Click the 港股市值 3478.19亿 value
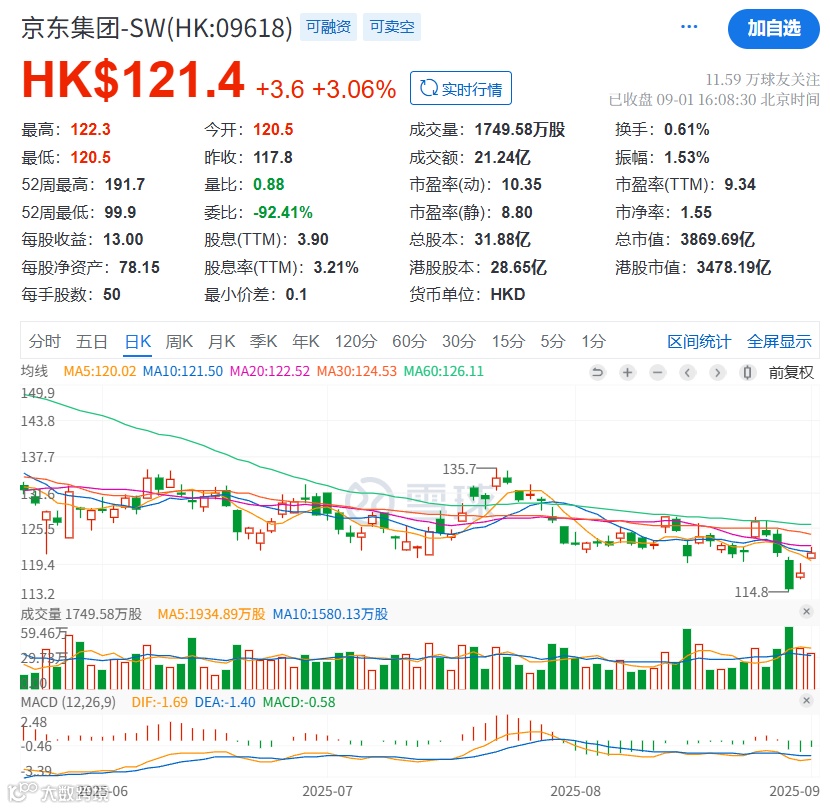Screen dimensions: 830x809 click(x=733, y=267)
